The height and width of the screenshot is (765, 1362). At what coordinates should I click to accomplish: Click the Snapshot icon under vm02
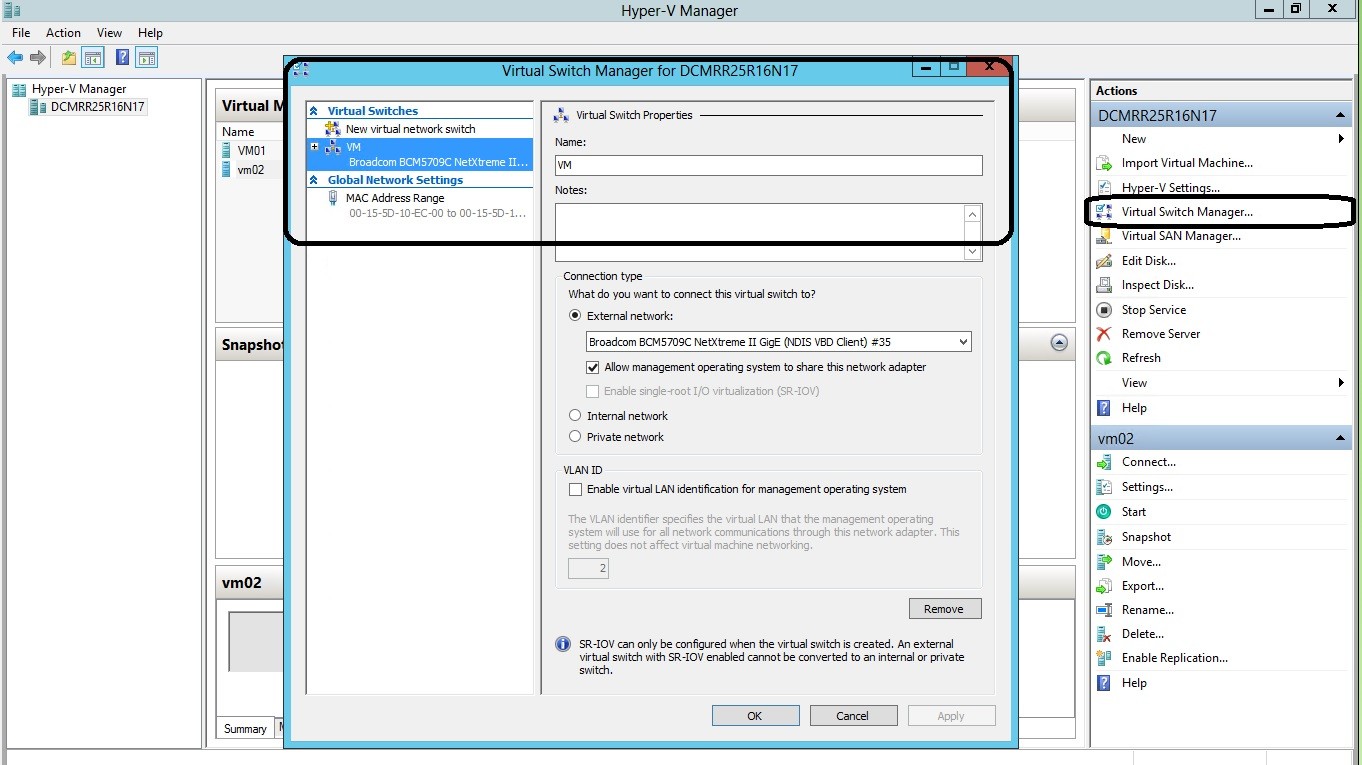[1104, 537]
